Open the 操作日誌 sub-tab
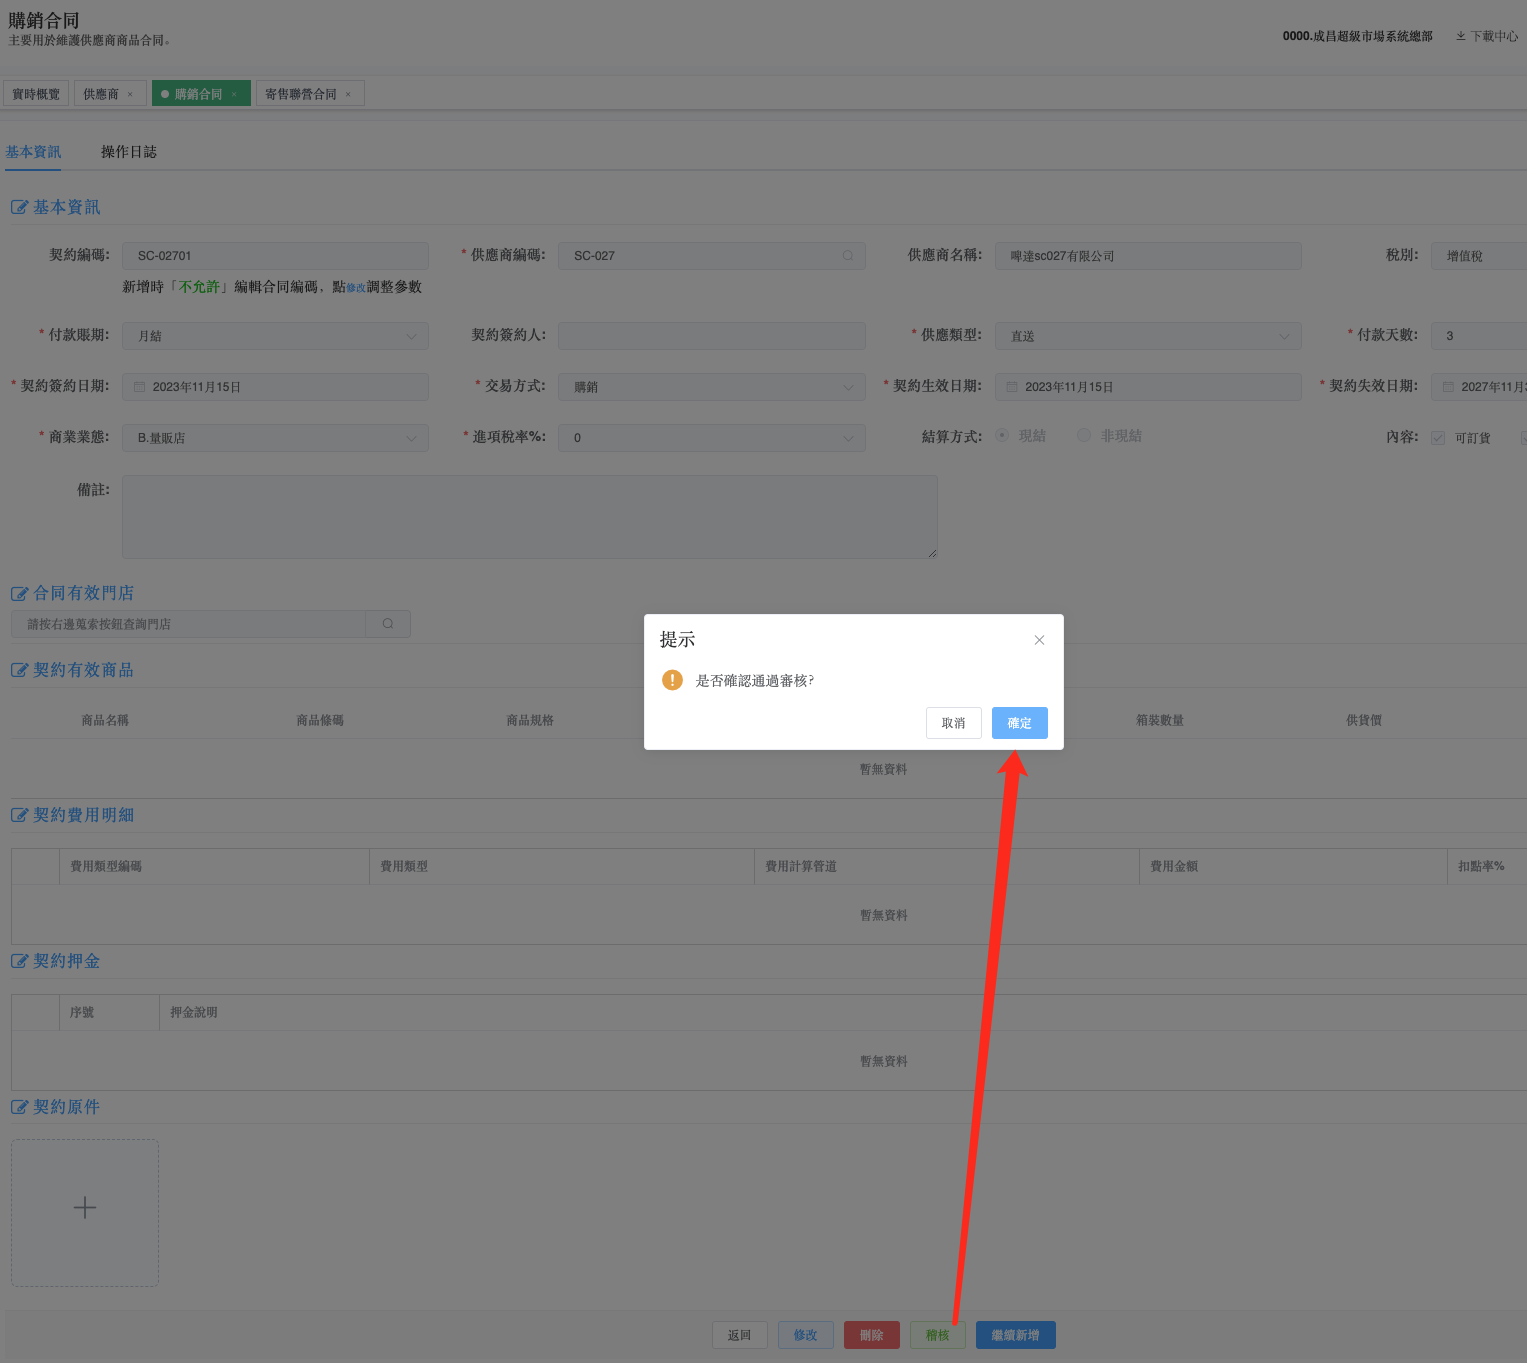Image resolution: width=1527 pixels, height=1363 pixels. point(129,152)
